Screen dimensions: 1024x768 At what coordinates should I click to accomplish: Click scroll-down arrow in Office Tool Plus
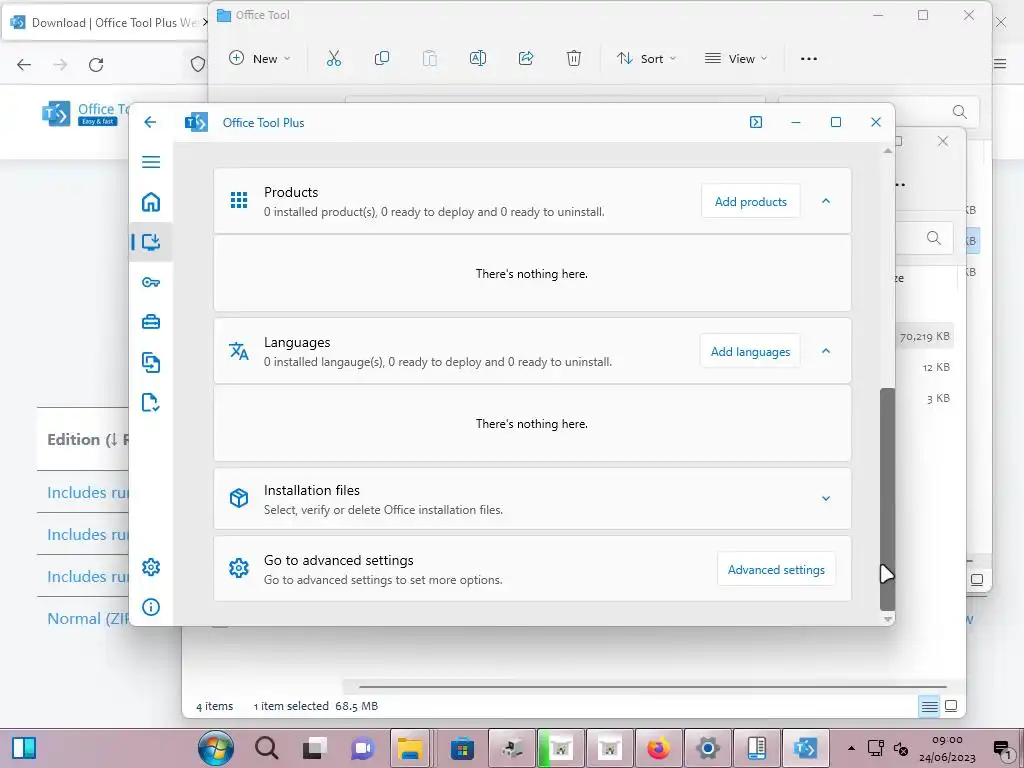click(x=888, y=618)
